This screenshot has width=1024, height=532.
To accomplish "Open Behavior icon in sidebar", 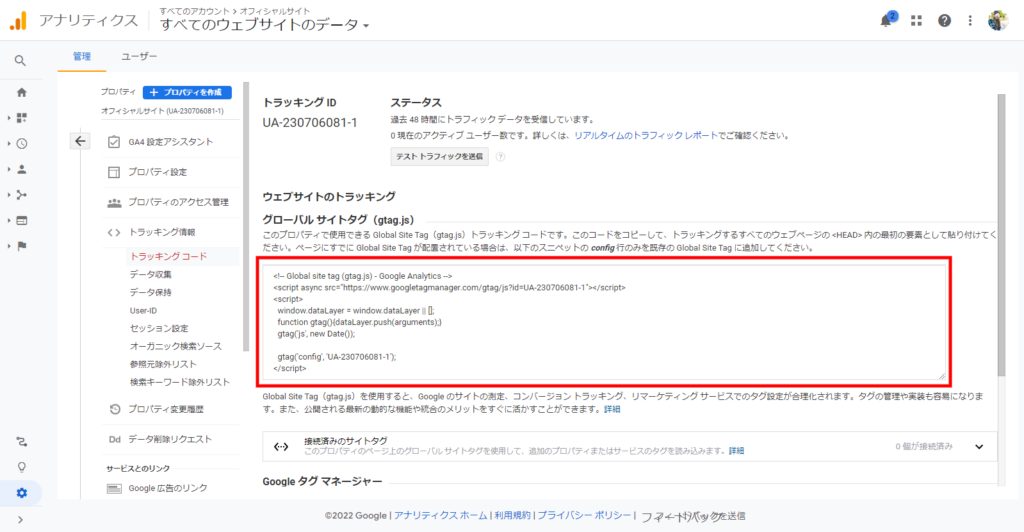I will (x=22, y=221).
